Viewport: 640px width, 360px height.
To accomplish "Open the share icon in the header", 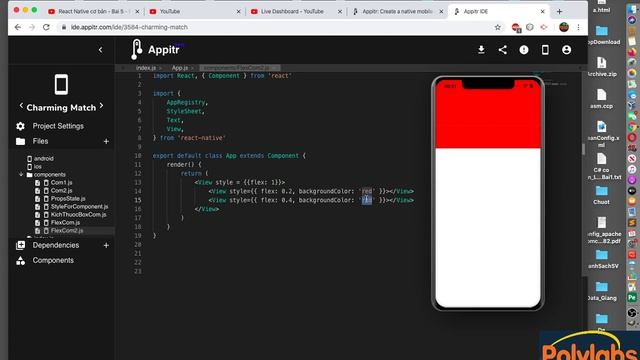I will (502, 50).
